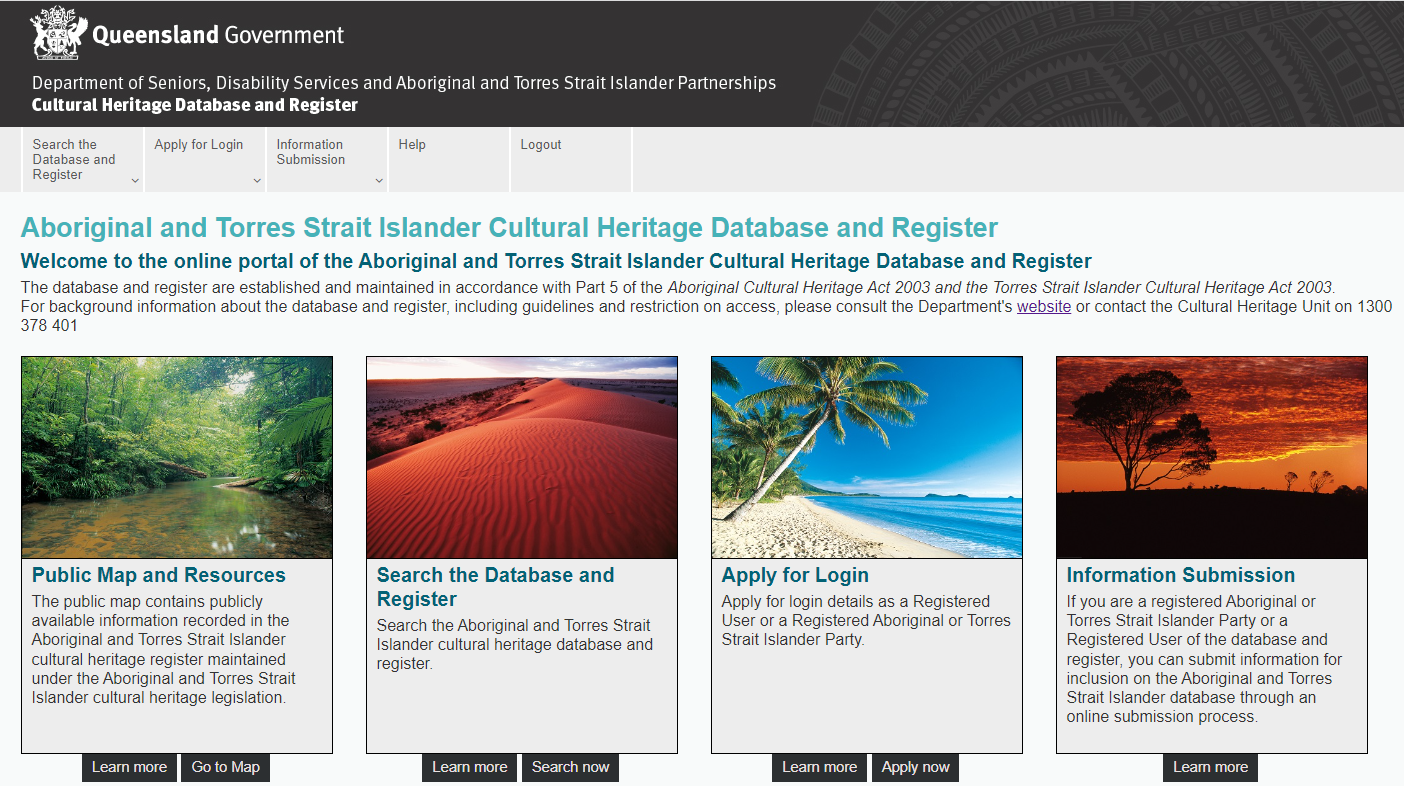
Task: Open the Apply for Login menu
Action: click(205, 159)
